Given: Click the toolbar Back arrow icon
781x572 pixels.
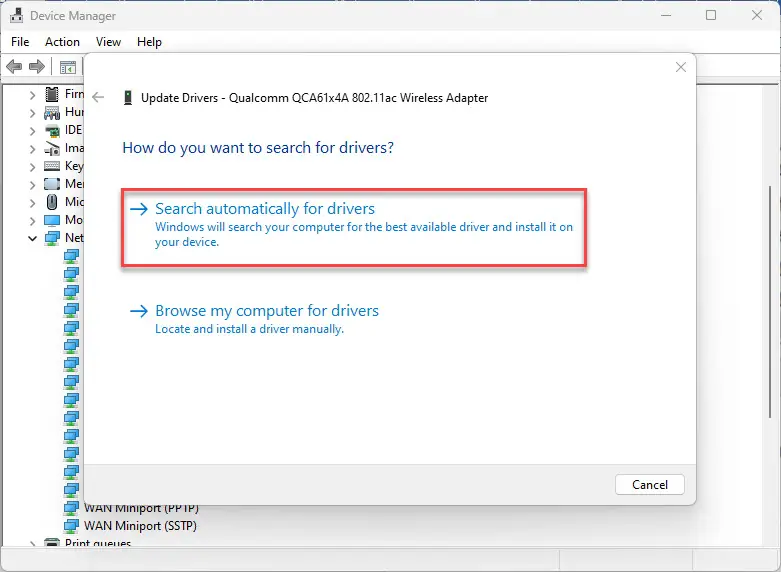Looking at the screenshot, I should click(14, 66).
